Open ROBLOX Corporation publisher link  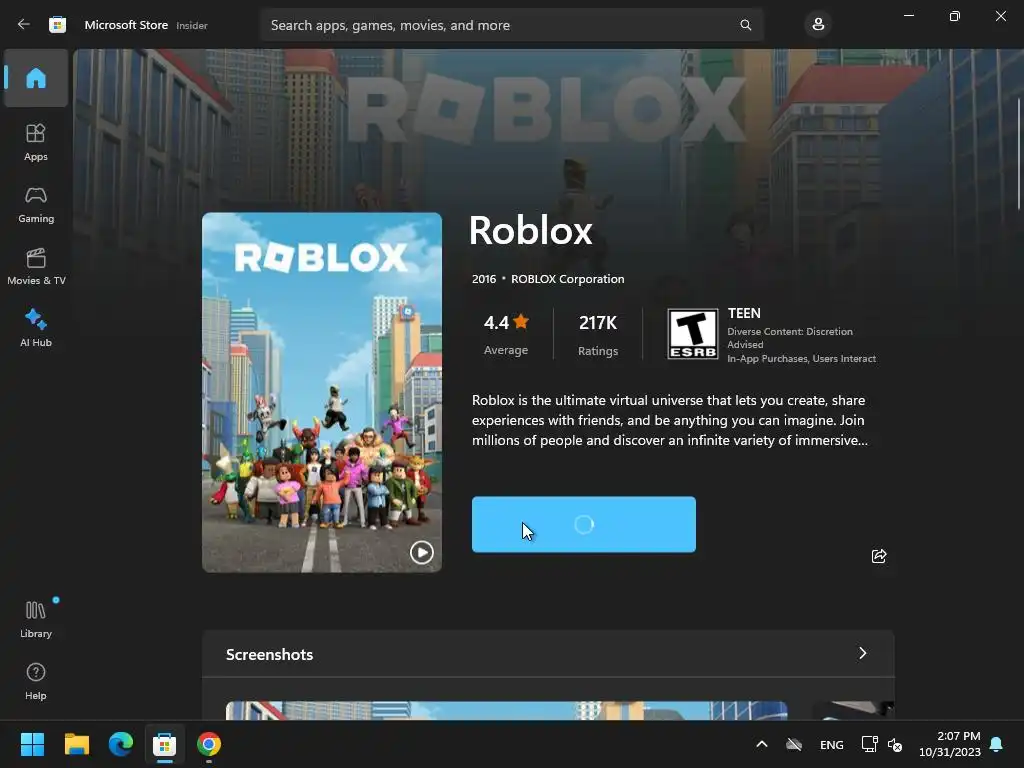click(x=568, y=279)
